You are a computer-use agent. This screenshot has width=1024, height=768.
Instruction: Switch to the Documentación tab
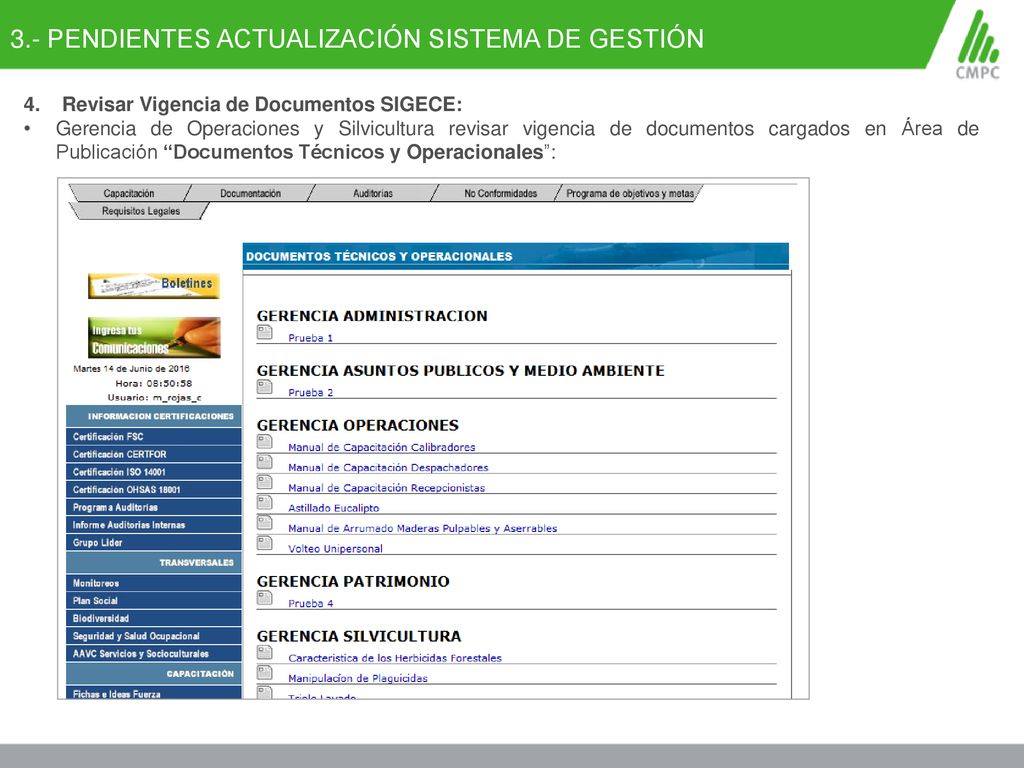tap(250, 193)
